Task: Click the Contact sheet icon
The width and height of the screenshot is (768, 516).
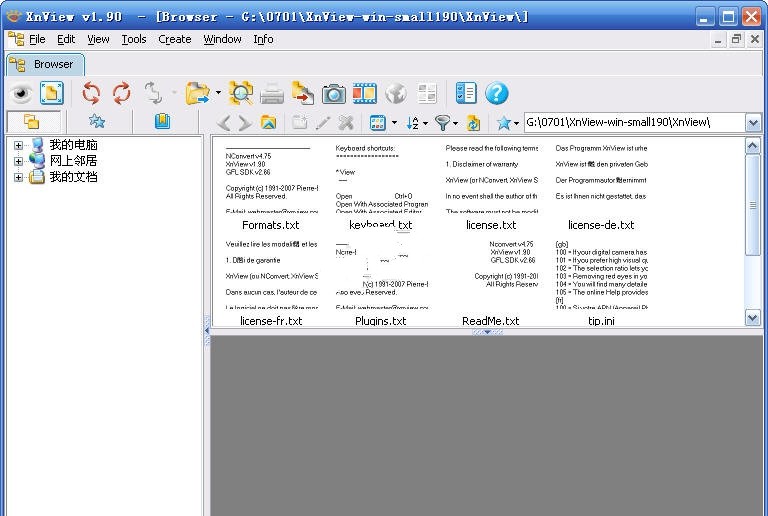Action: [427, 93]
